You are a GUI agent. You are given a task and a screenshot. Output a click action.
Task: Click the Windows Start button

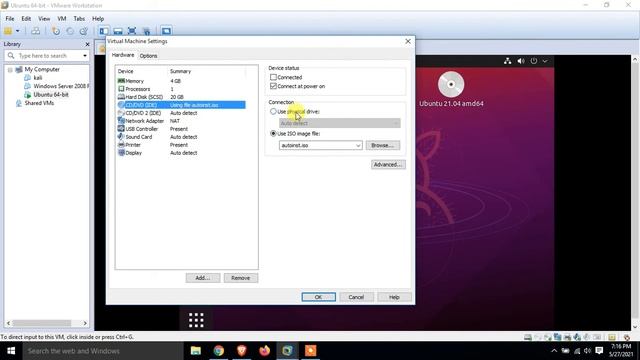click(x=11, y=351)
